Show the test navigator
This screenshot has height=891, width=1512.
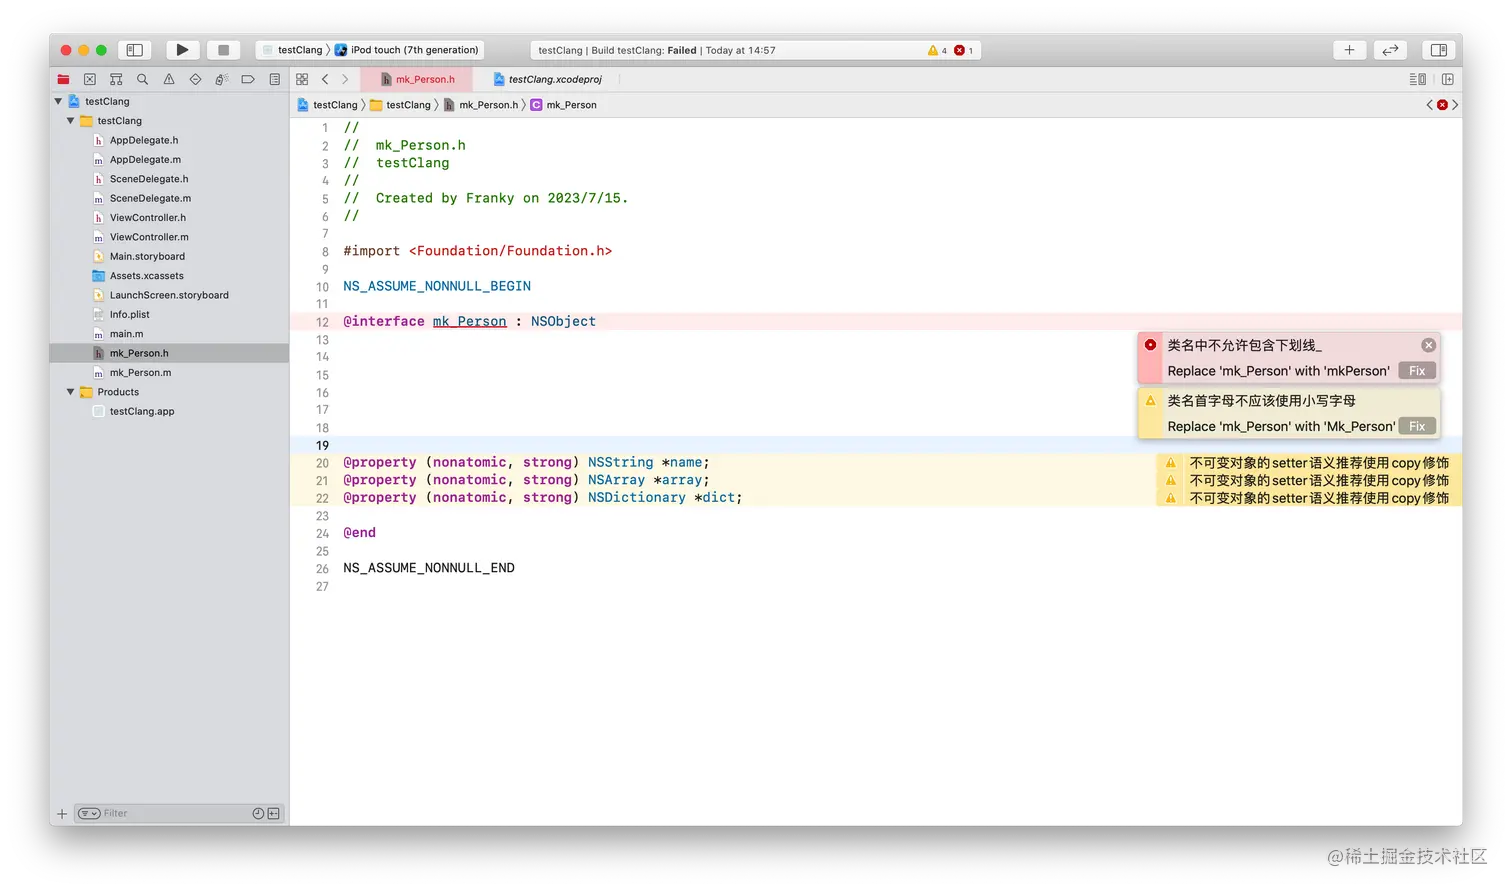coord(195,79)
